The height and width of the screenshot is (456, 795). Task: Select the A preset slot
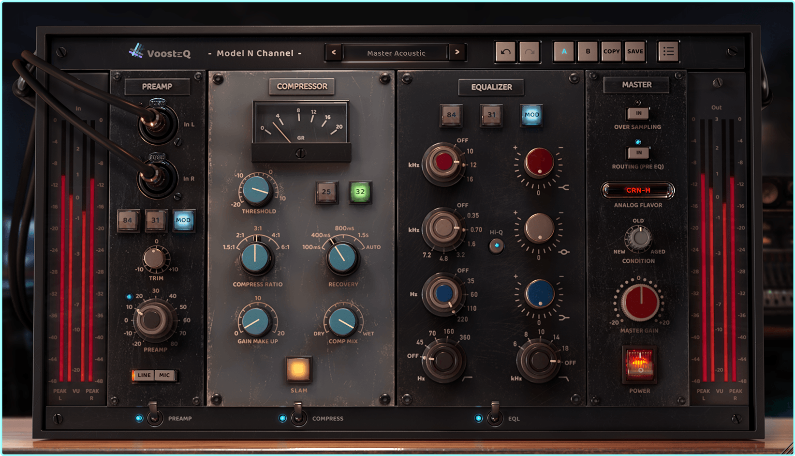(x=564, y=51)
